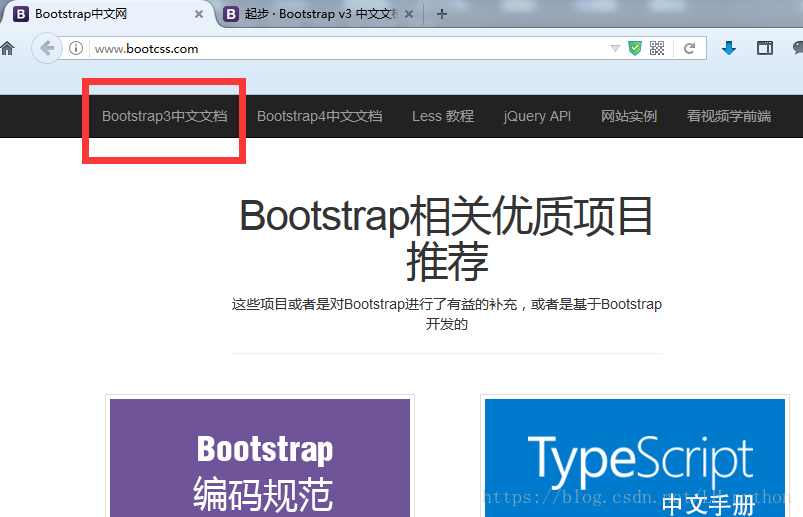The width and height of the screenshot is (803, 517).
Task: Open the QR code icon in address bar
Action: (x=657, y=49)
